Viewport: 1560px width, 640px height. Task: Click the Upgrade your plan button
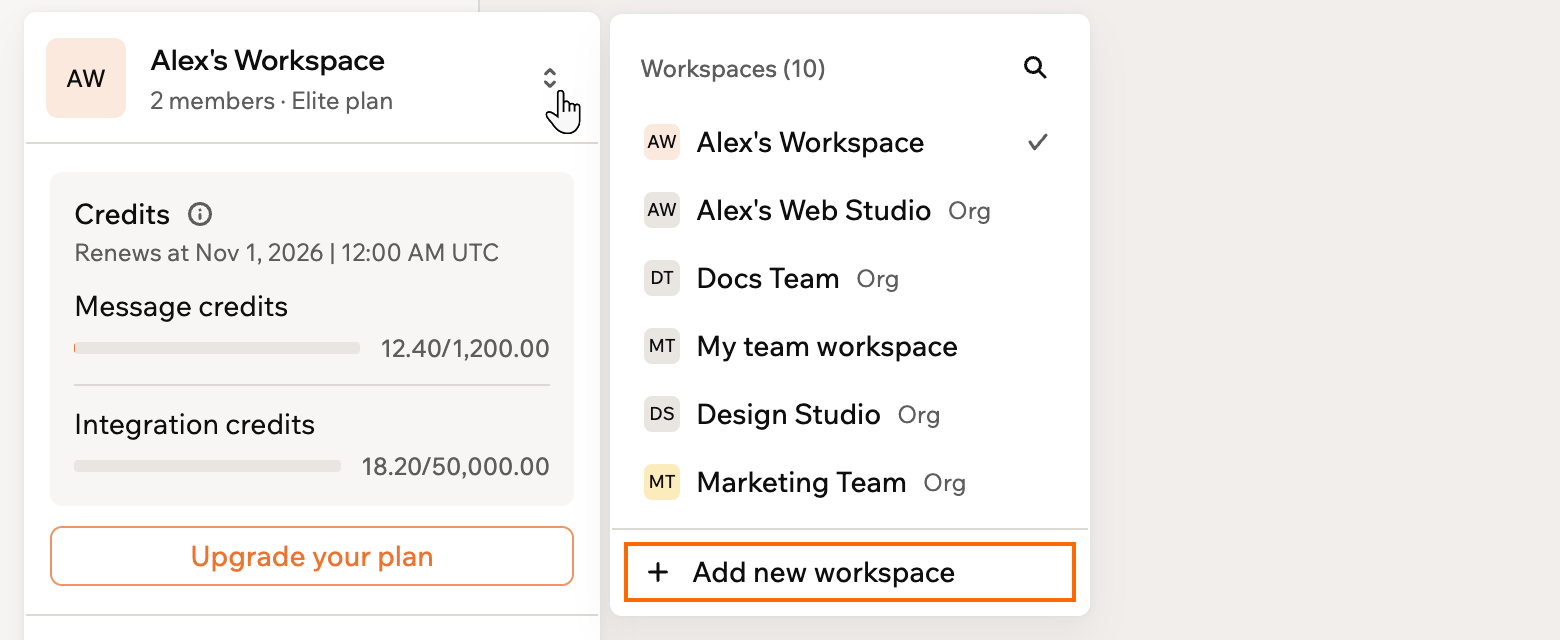(312, 556)
